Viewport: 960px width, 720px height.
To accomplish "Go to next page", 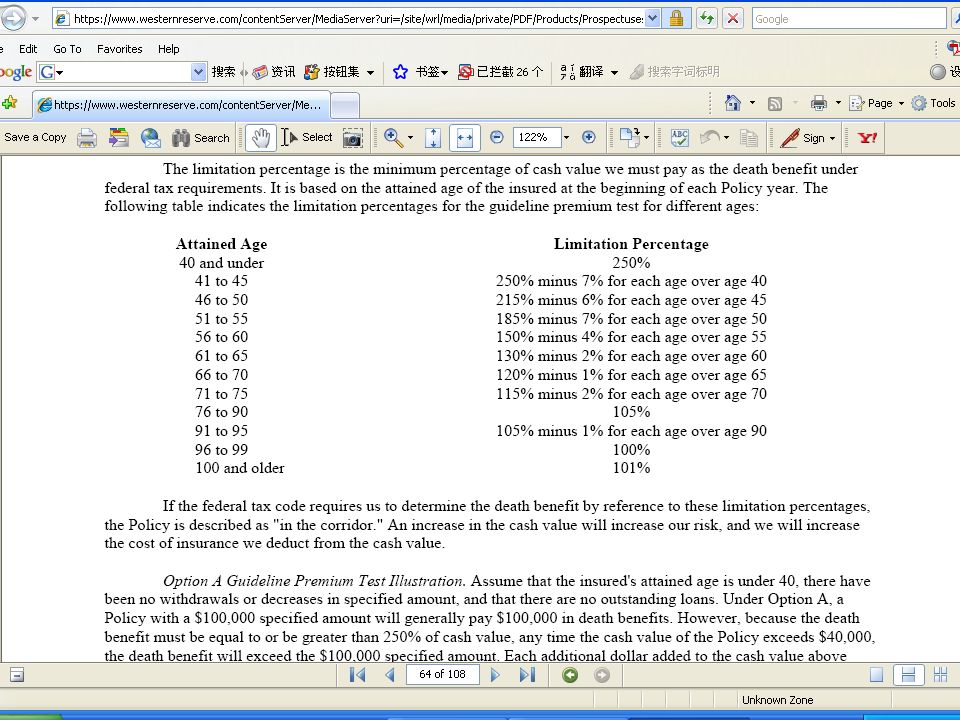I will (x=495, y=675).
